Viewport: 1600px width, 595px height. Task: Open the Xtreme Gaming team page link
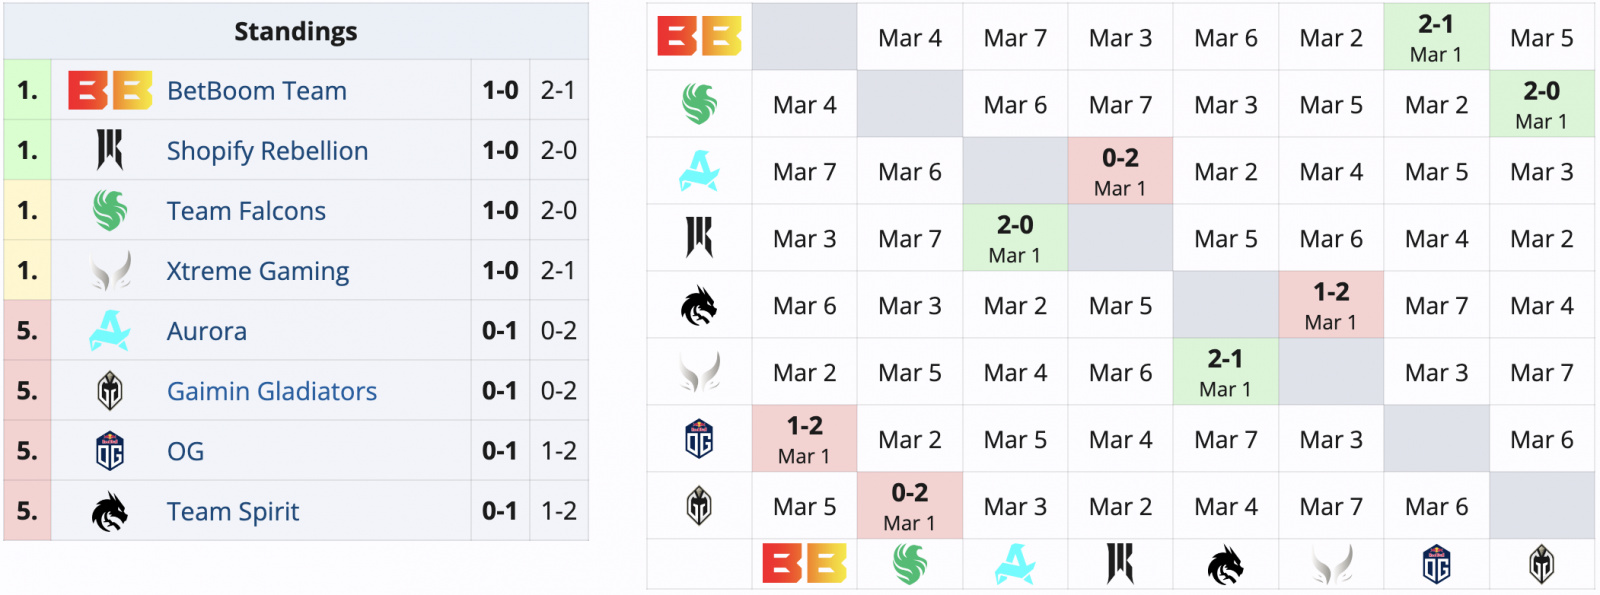tap(258, 271)
